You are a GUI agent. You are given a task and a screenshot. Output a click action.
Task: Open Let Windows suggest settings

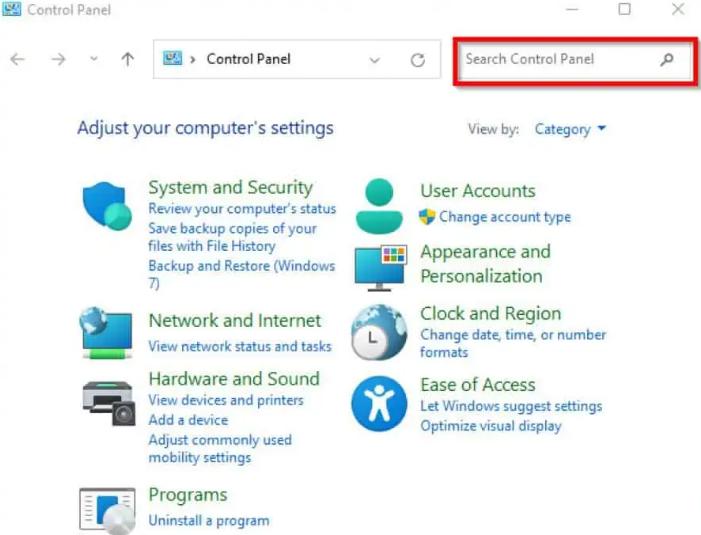(511, 406)
